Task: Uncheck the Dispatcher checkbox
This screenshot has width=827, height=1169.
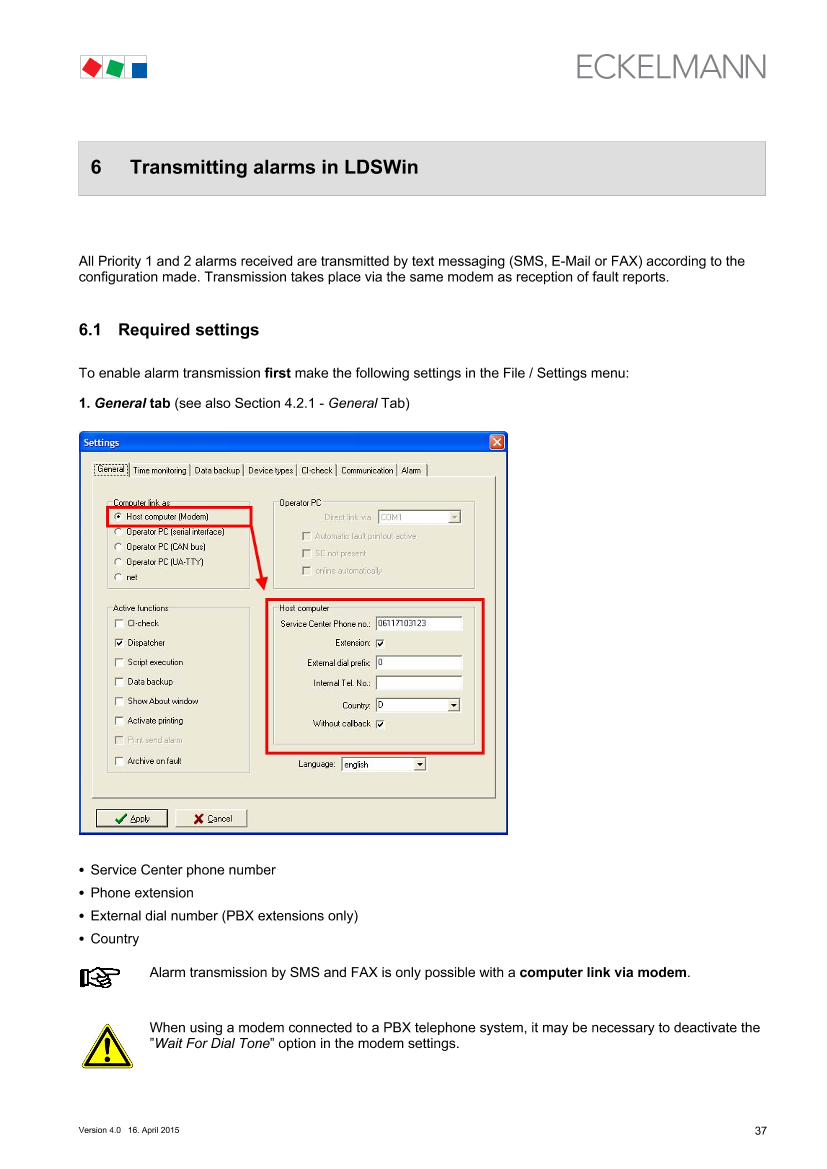Action: point(120,643)
